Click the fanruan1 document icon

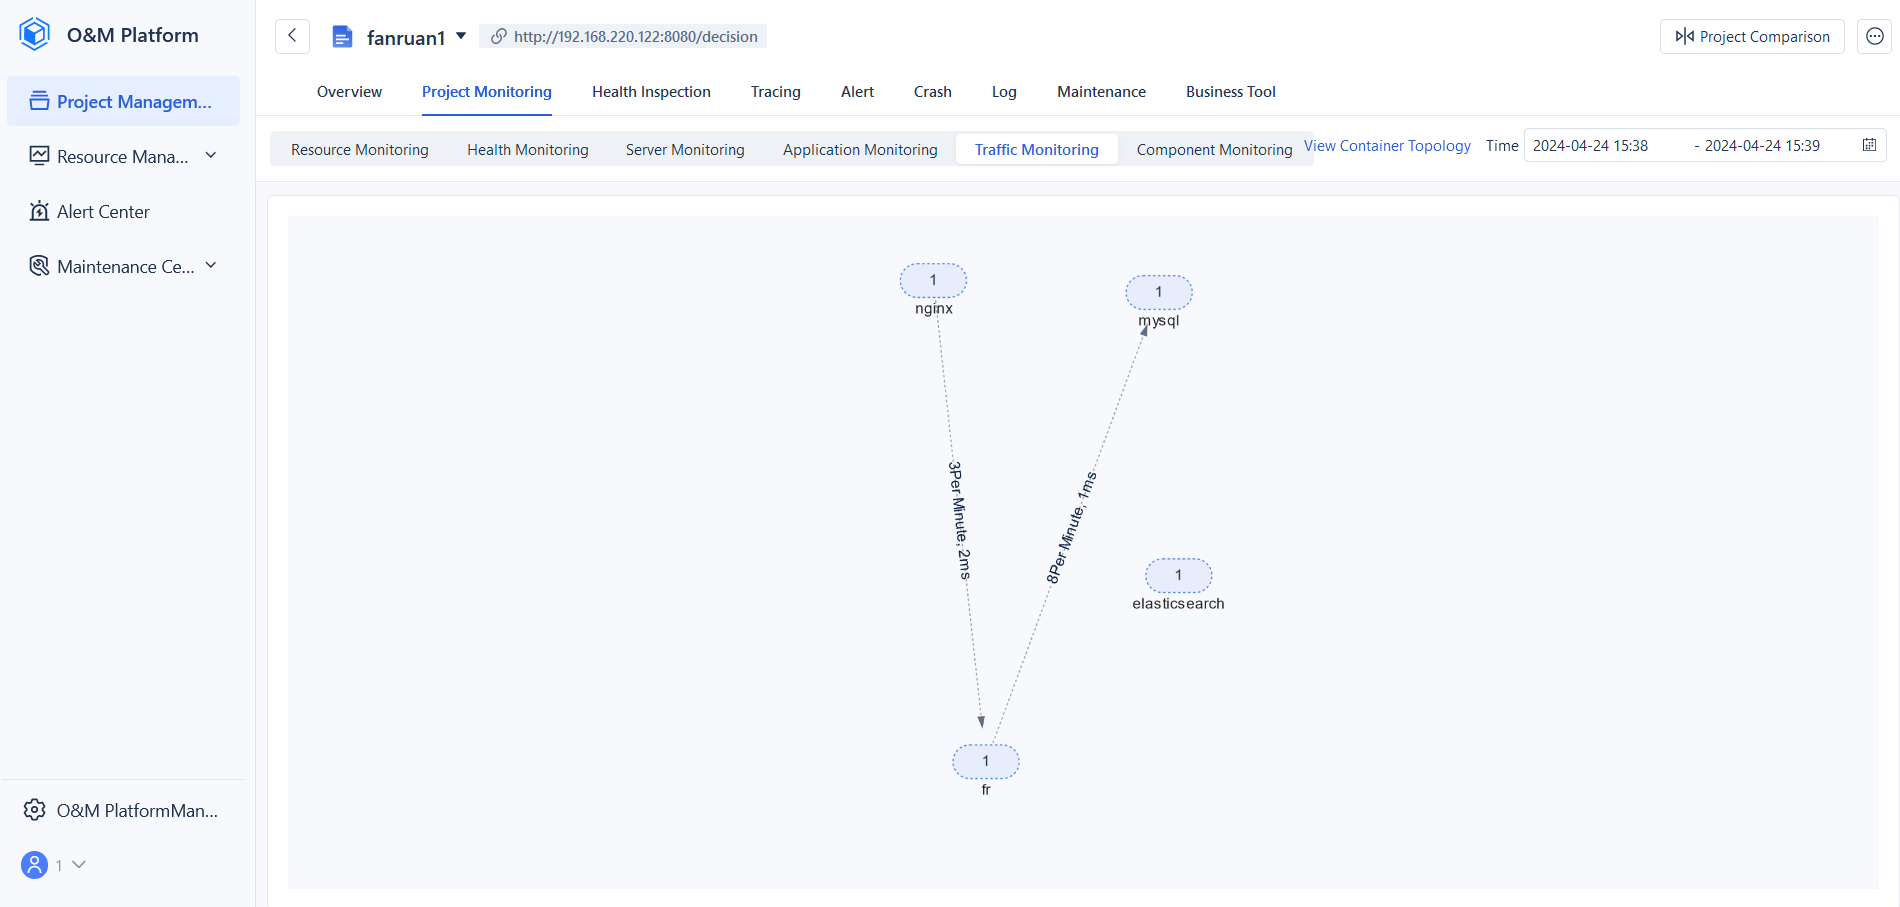click(x=343, y=36)
